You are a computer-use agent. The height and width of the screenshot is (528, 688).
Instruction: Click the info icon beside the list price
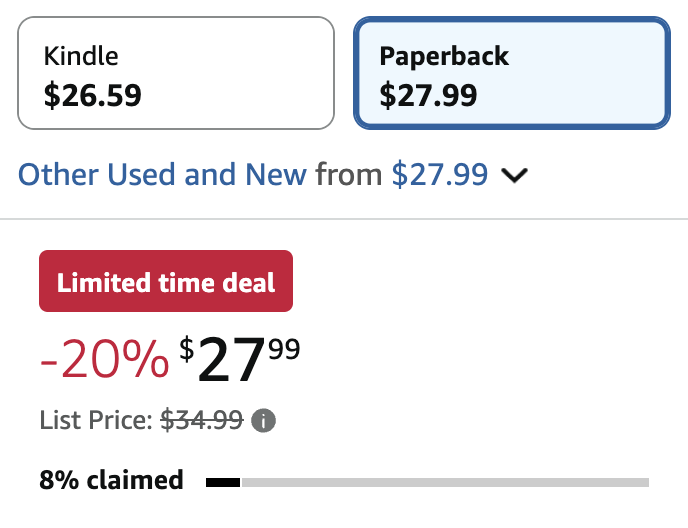(x=263, y=421)
